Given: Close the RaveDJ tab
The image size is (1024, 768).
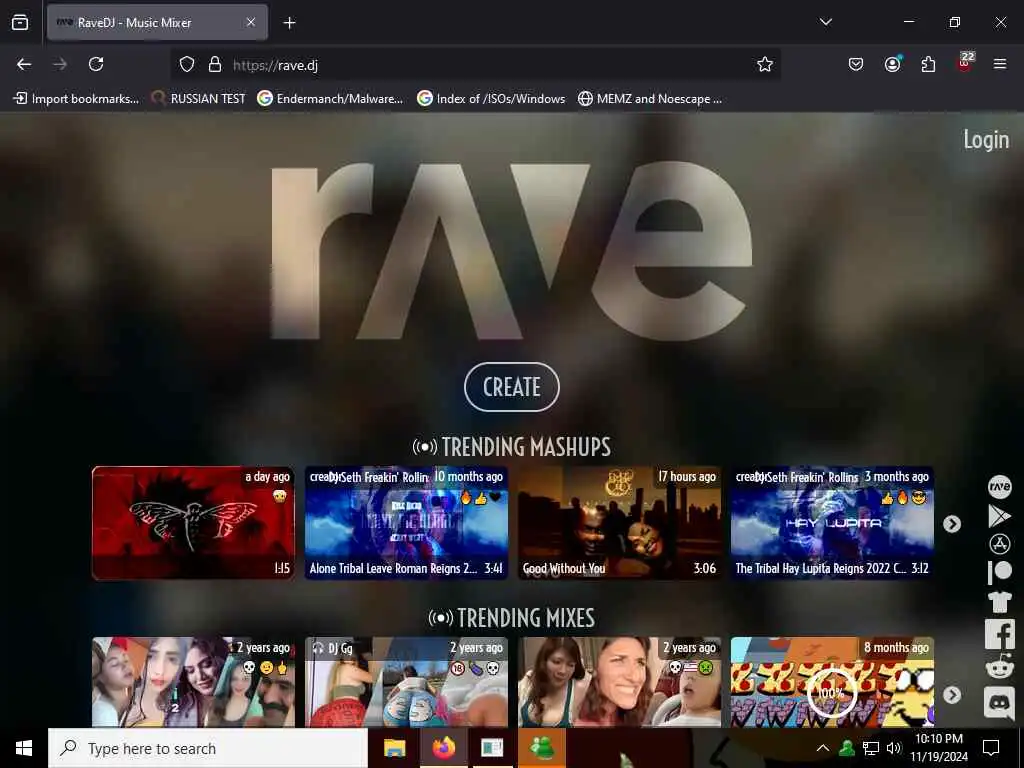Looking at the screenshot, I should [x=251, y=22].
